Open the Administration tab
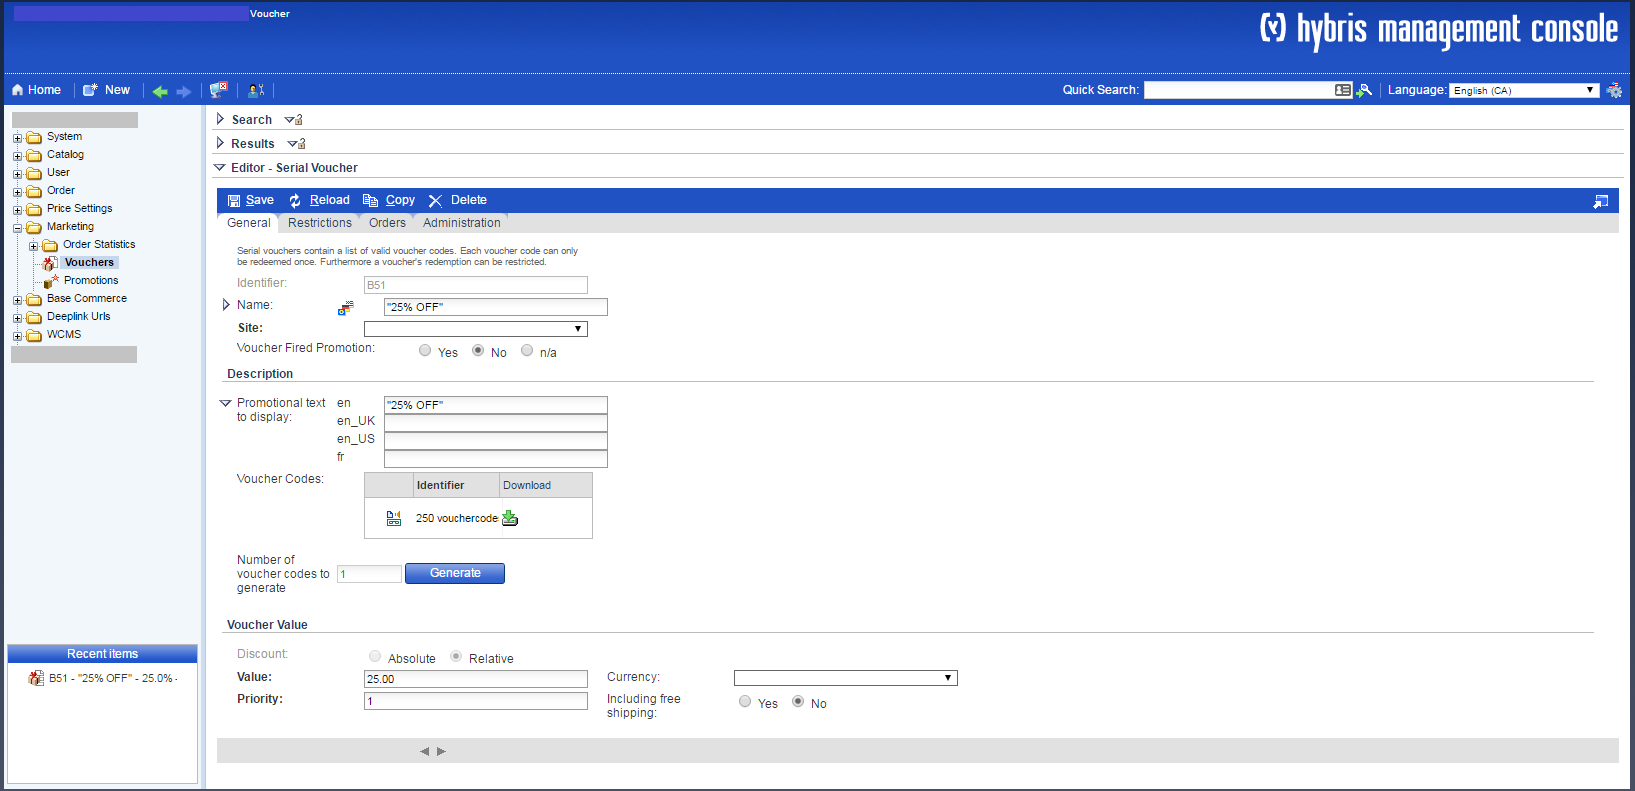 (462, 223)
